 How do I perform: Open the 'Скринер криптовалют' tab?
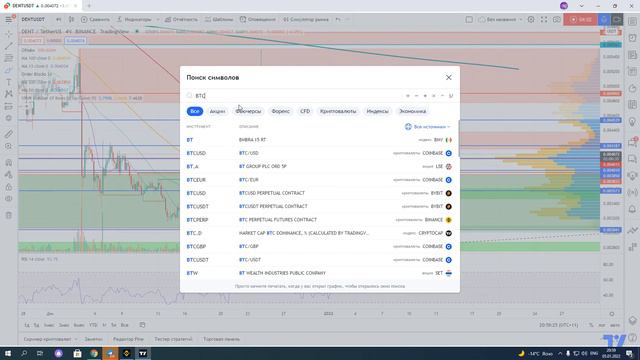pyautogui.click(x=47, y=339)
